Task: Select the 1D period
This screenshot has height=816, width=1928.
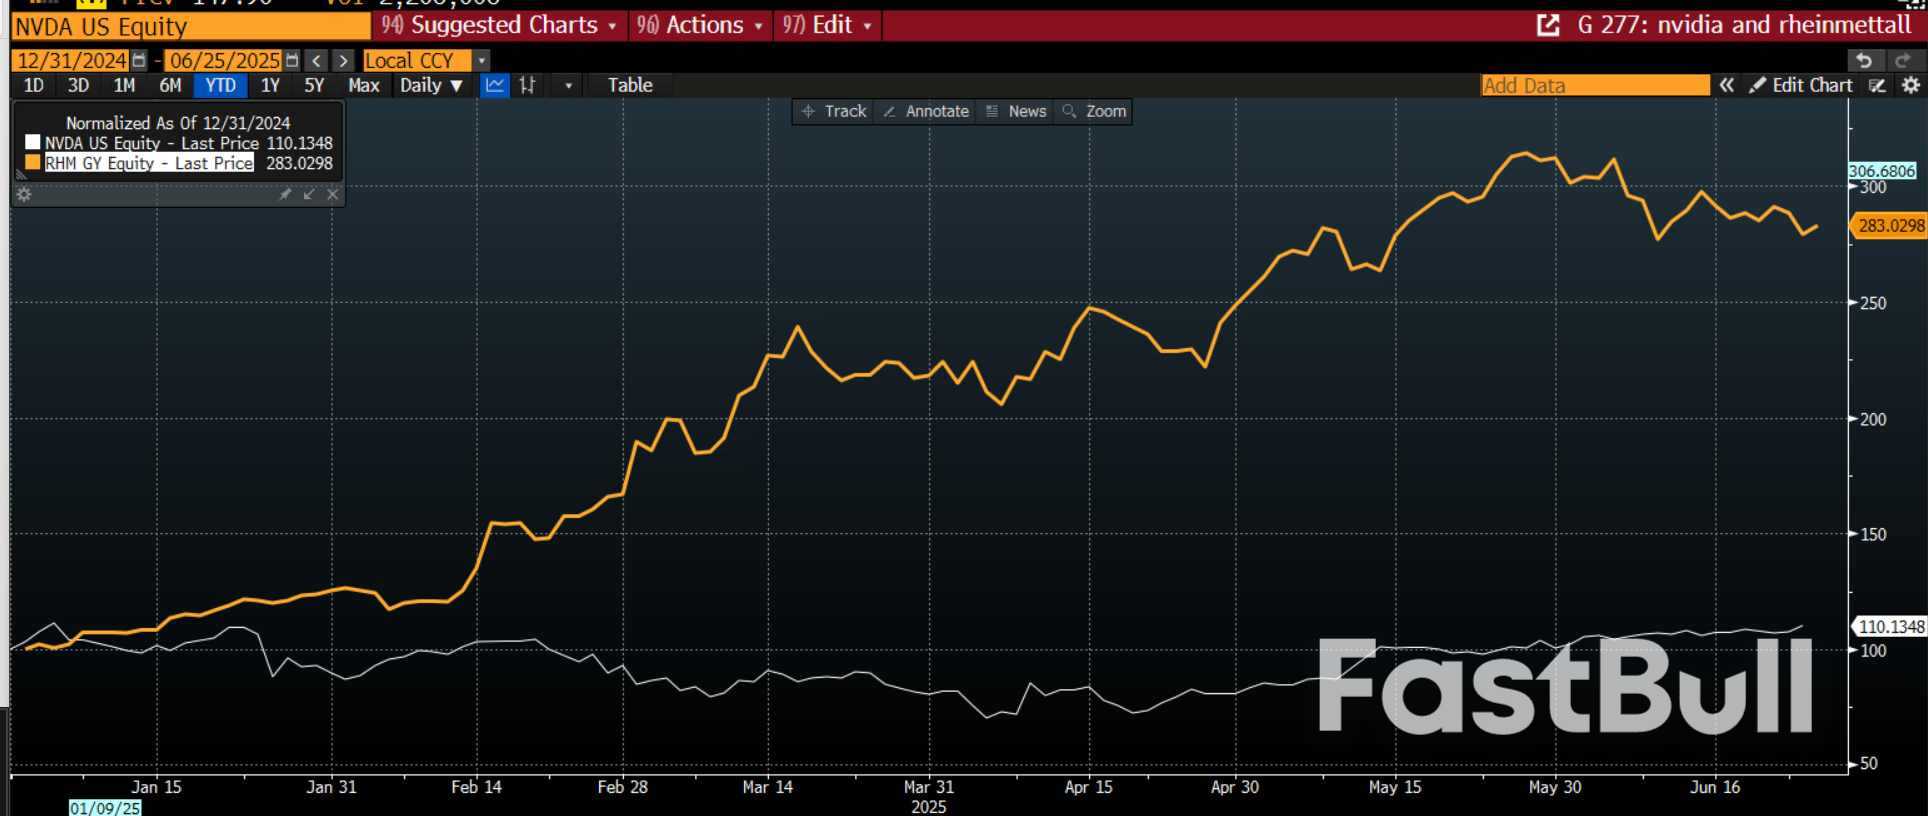Action: pos(33,85)
